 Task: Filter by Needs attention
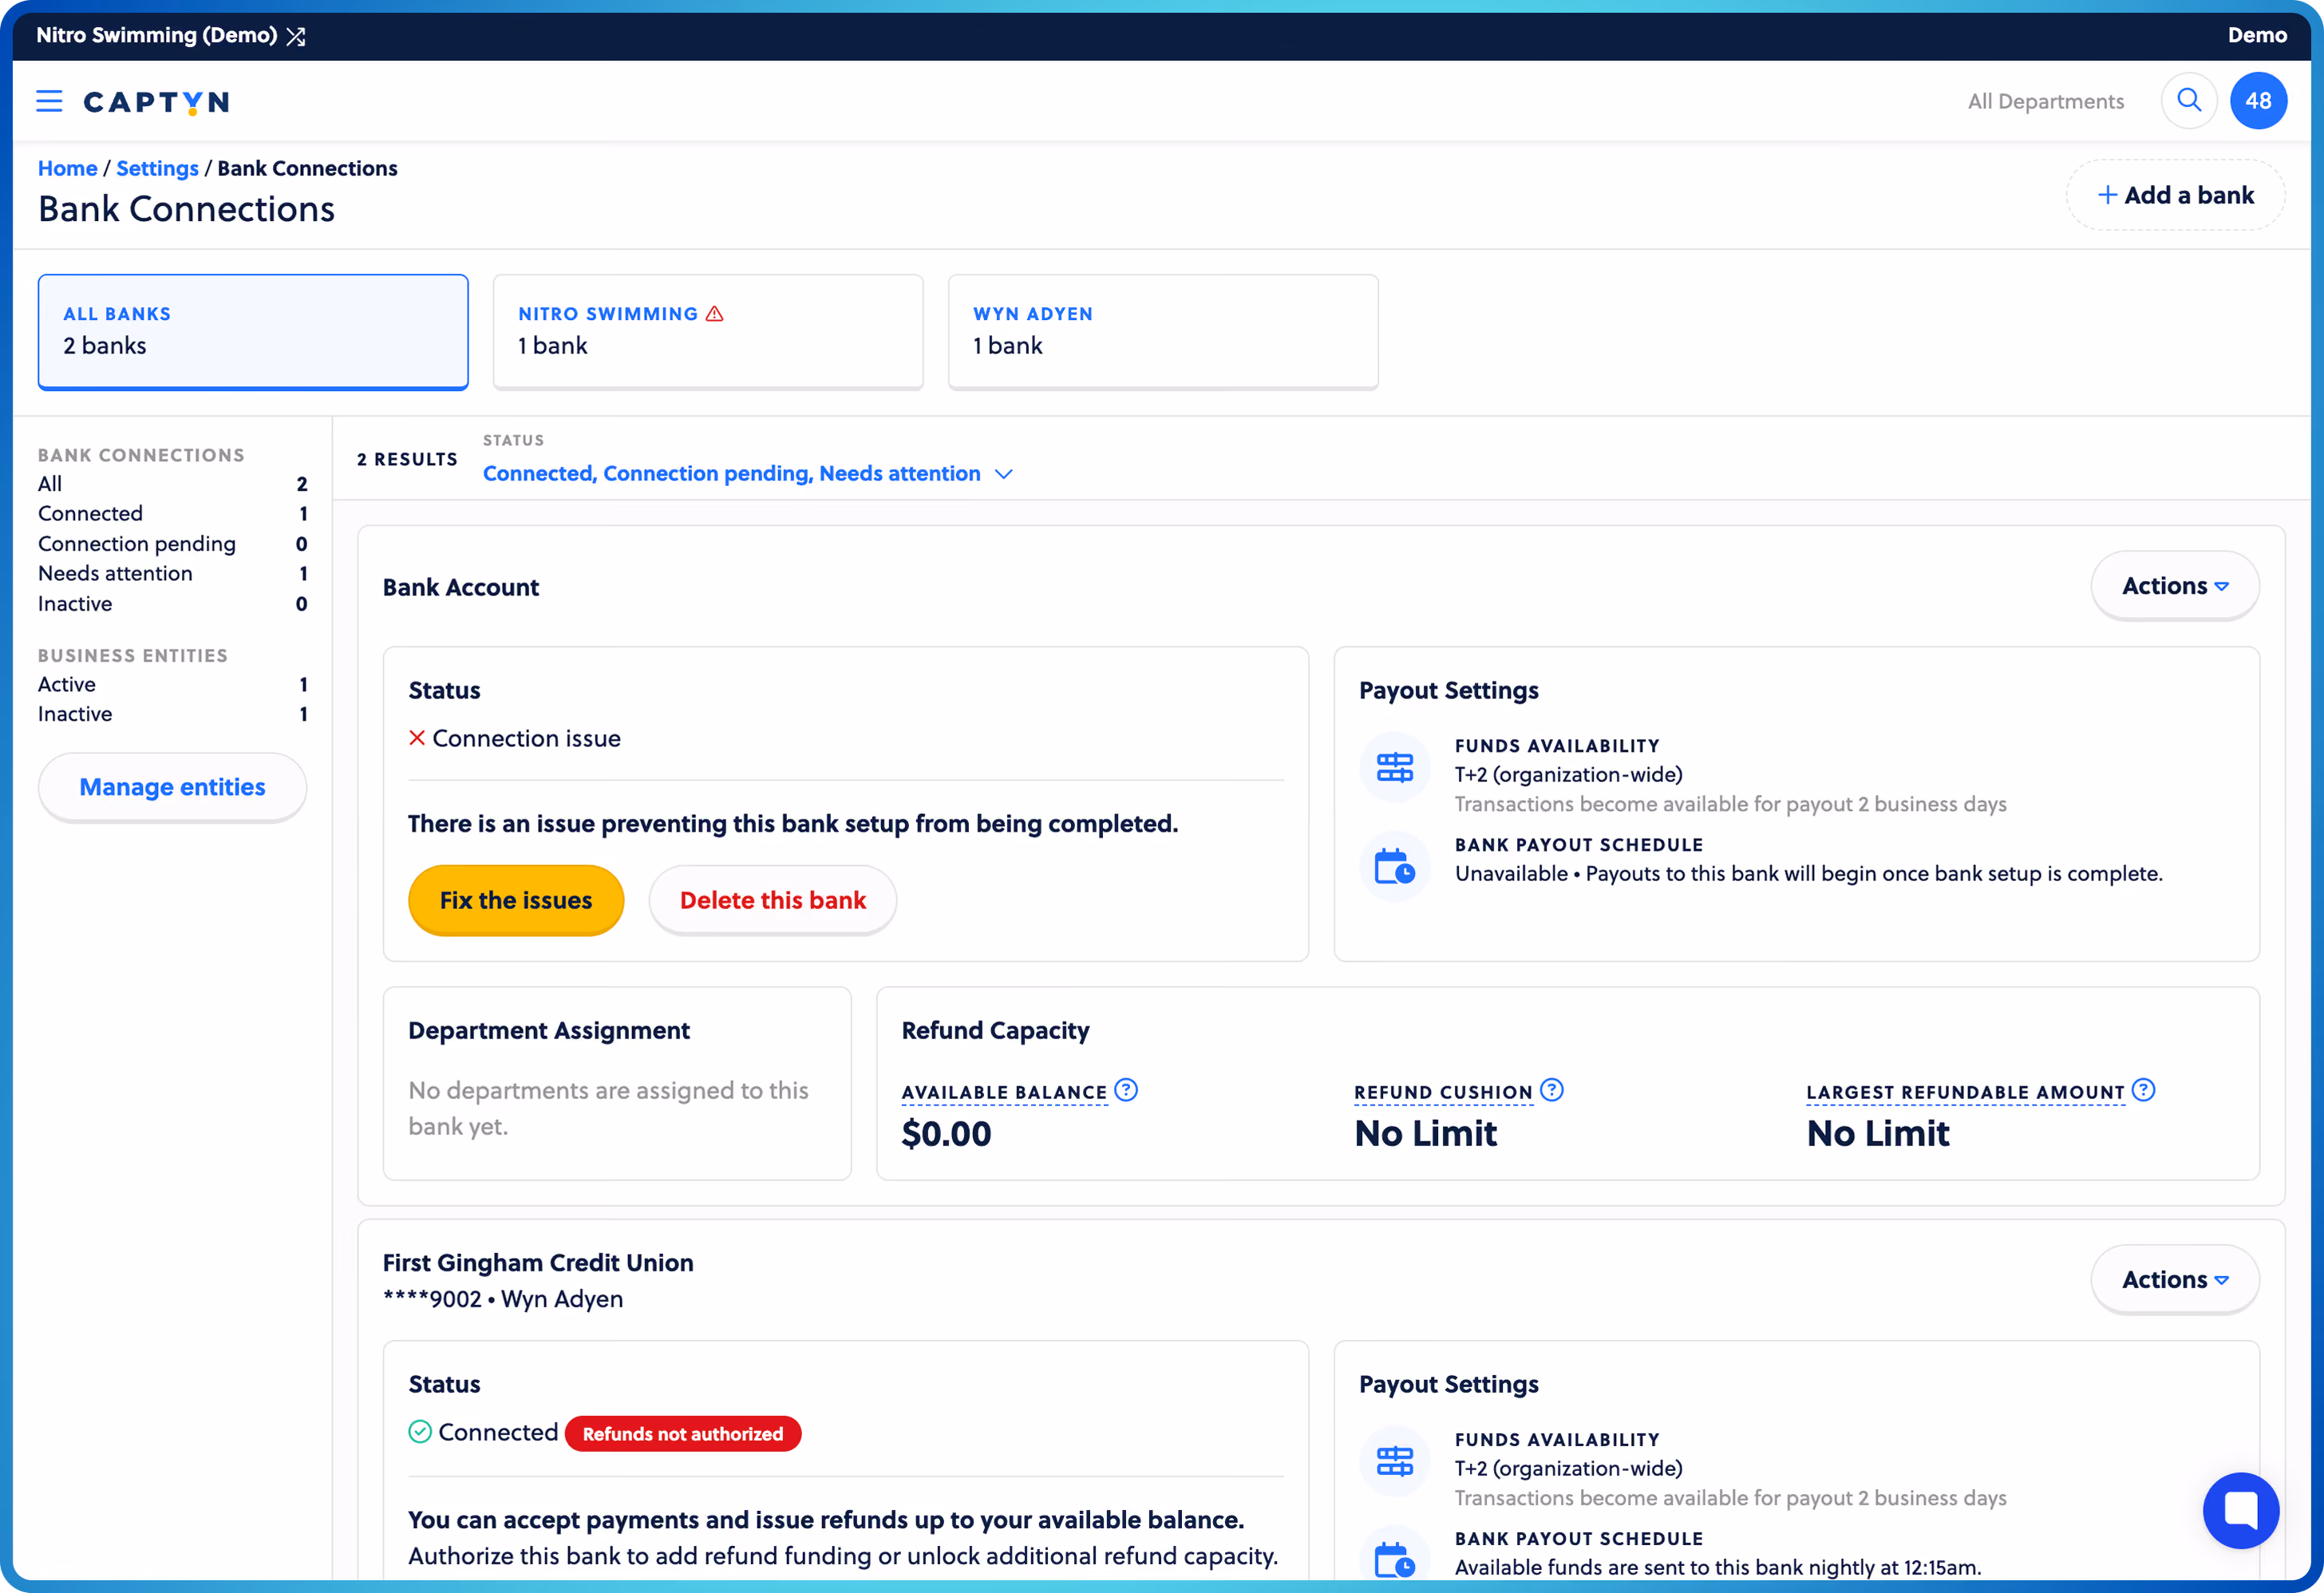tap(172, 574)
